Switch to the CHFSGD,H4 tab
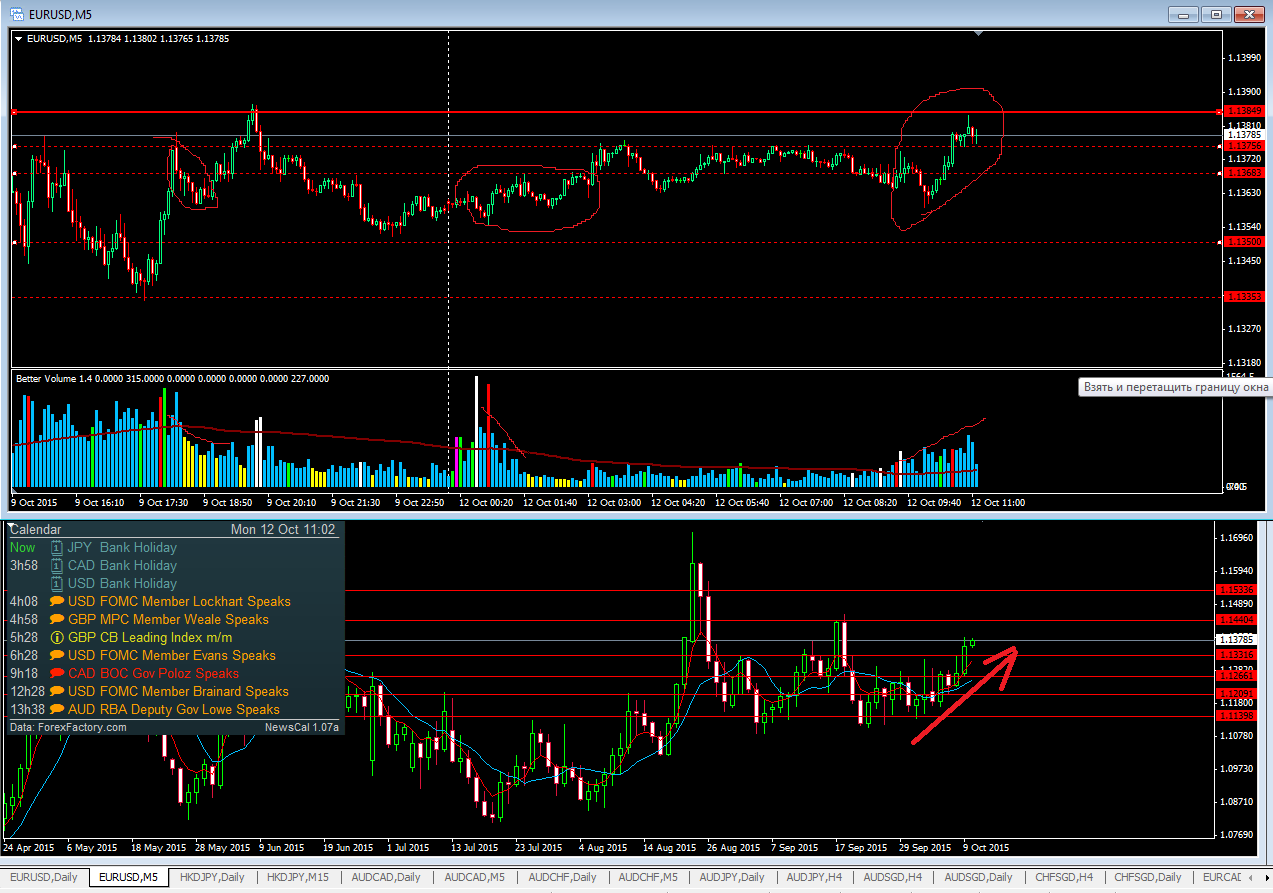 pyautogui.click(x=1064, y=877)
